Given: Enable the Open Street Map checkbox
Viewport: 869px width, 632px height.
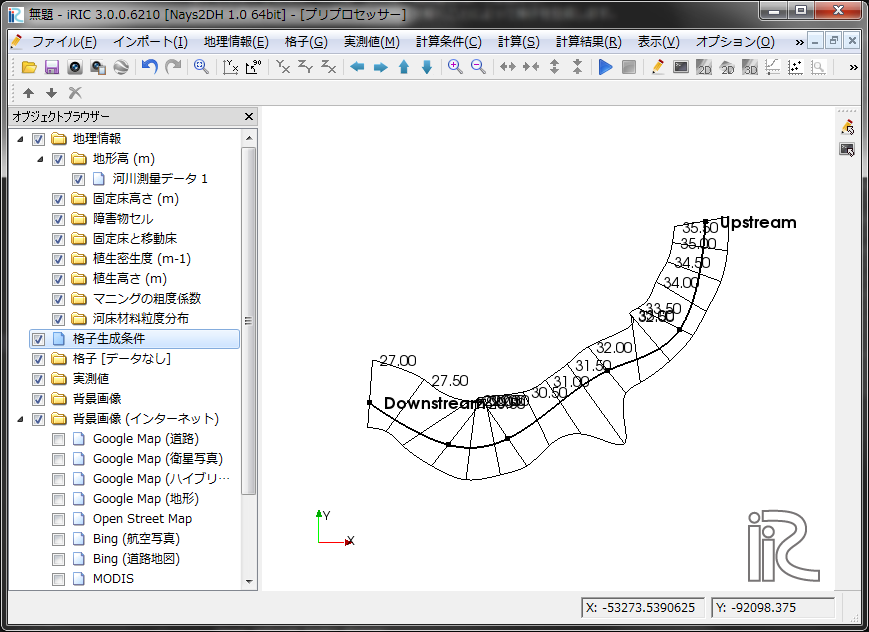Looking at the screenshot, I should pyautogui.click(x=58, y=519).
